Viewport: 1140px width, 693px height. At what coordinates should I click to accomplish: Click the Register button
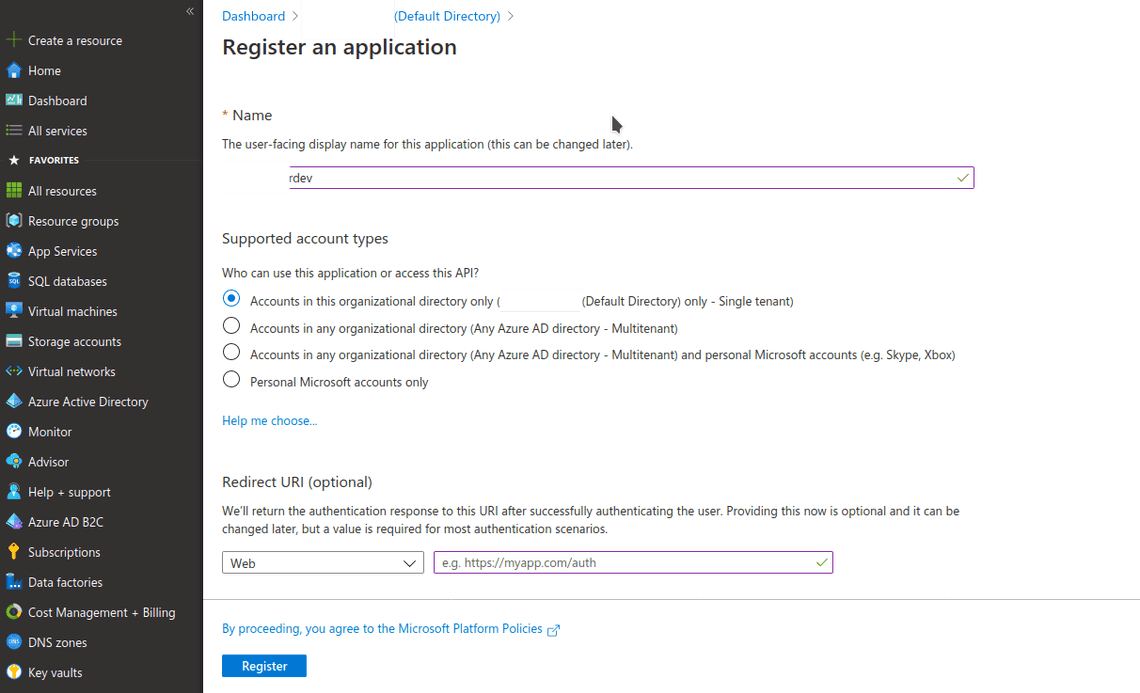tap(264, 665)
